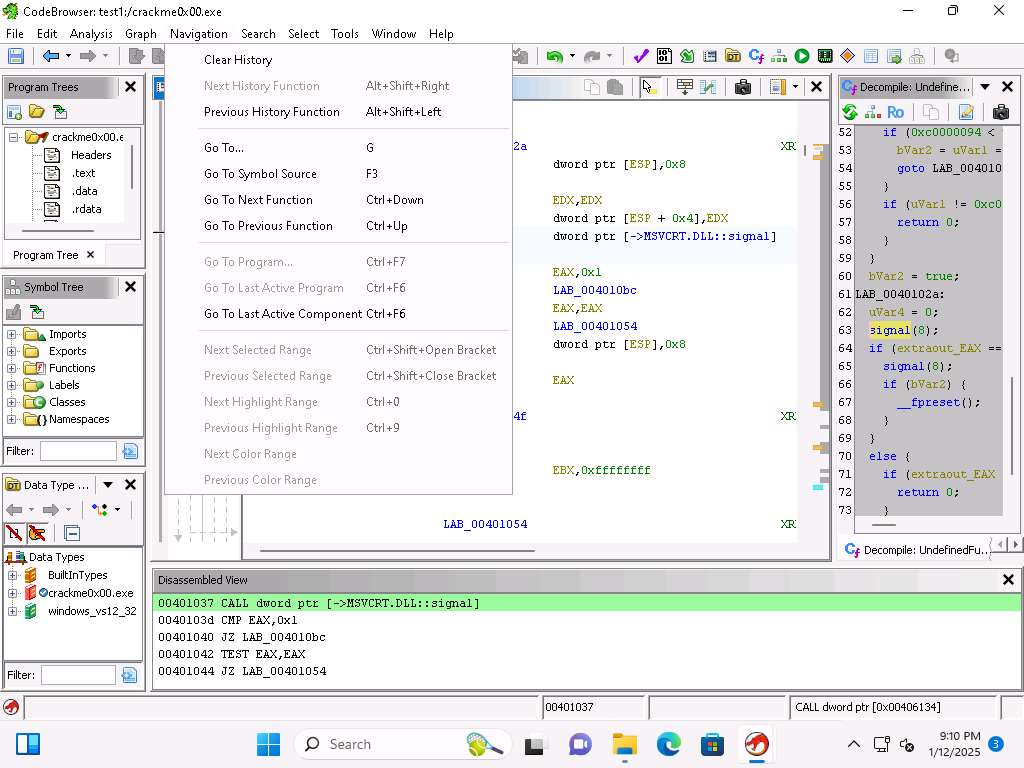This screenshot has width=1024, height=768.
Task: Collapse all in the Data Type Manager
Action: [72, 533]
